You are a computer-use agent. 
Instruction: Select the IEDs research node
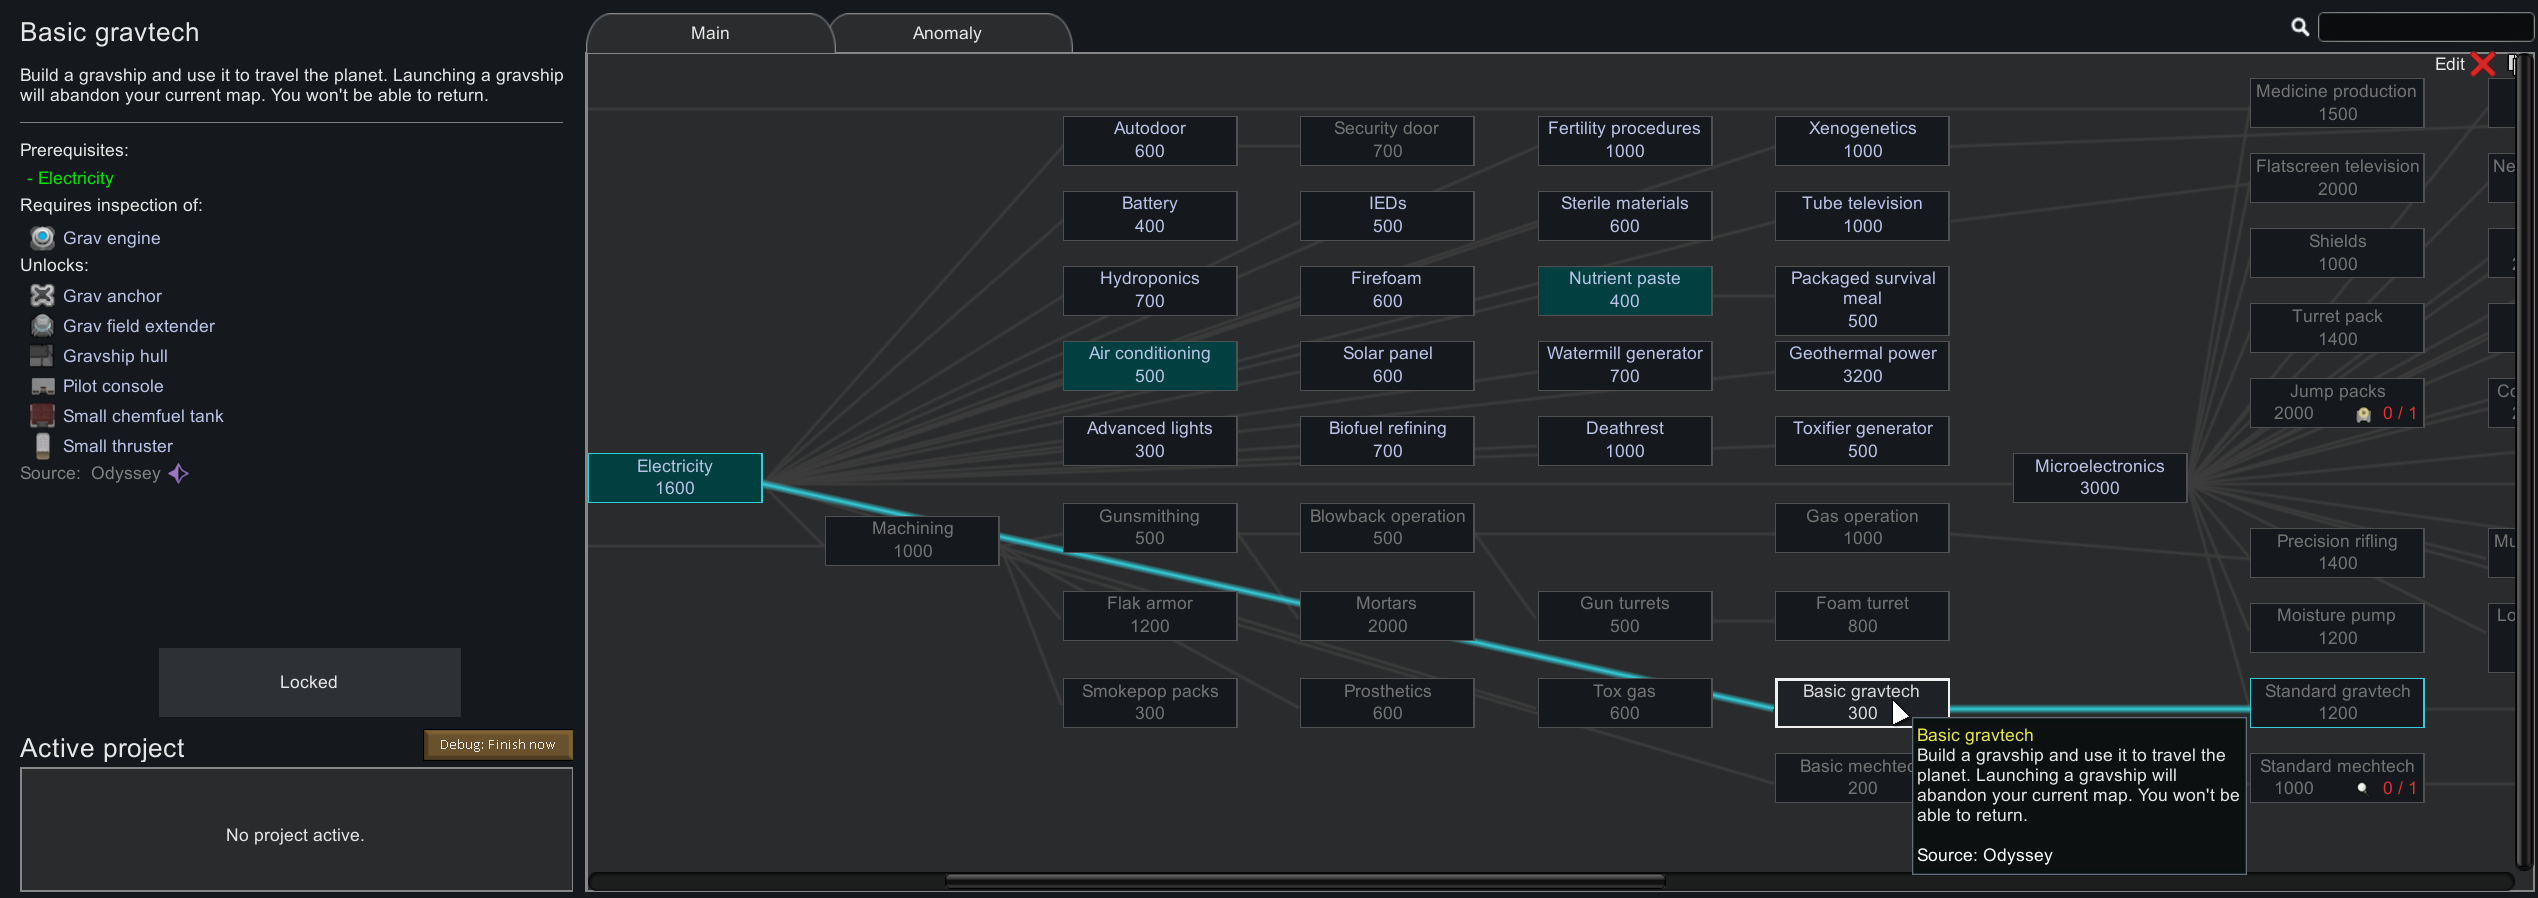point(1387,215)
